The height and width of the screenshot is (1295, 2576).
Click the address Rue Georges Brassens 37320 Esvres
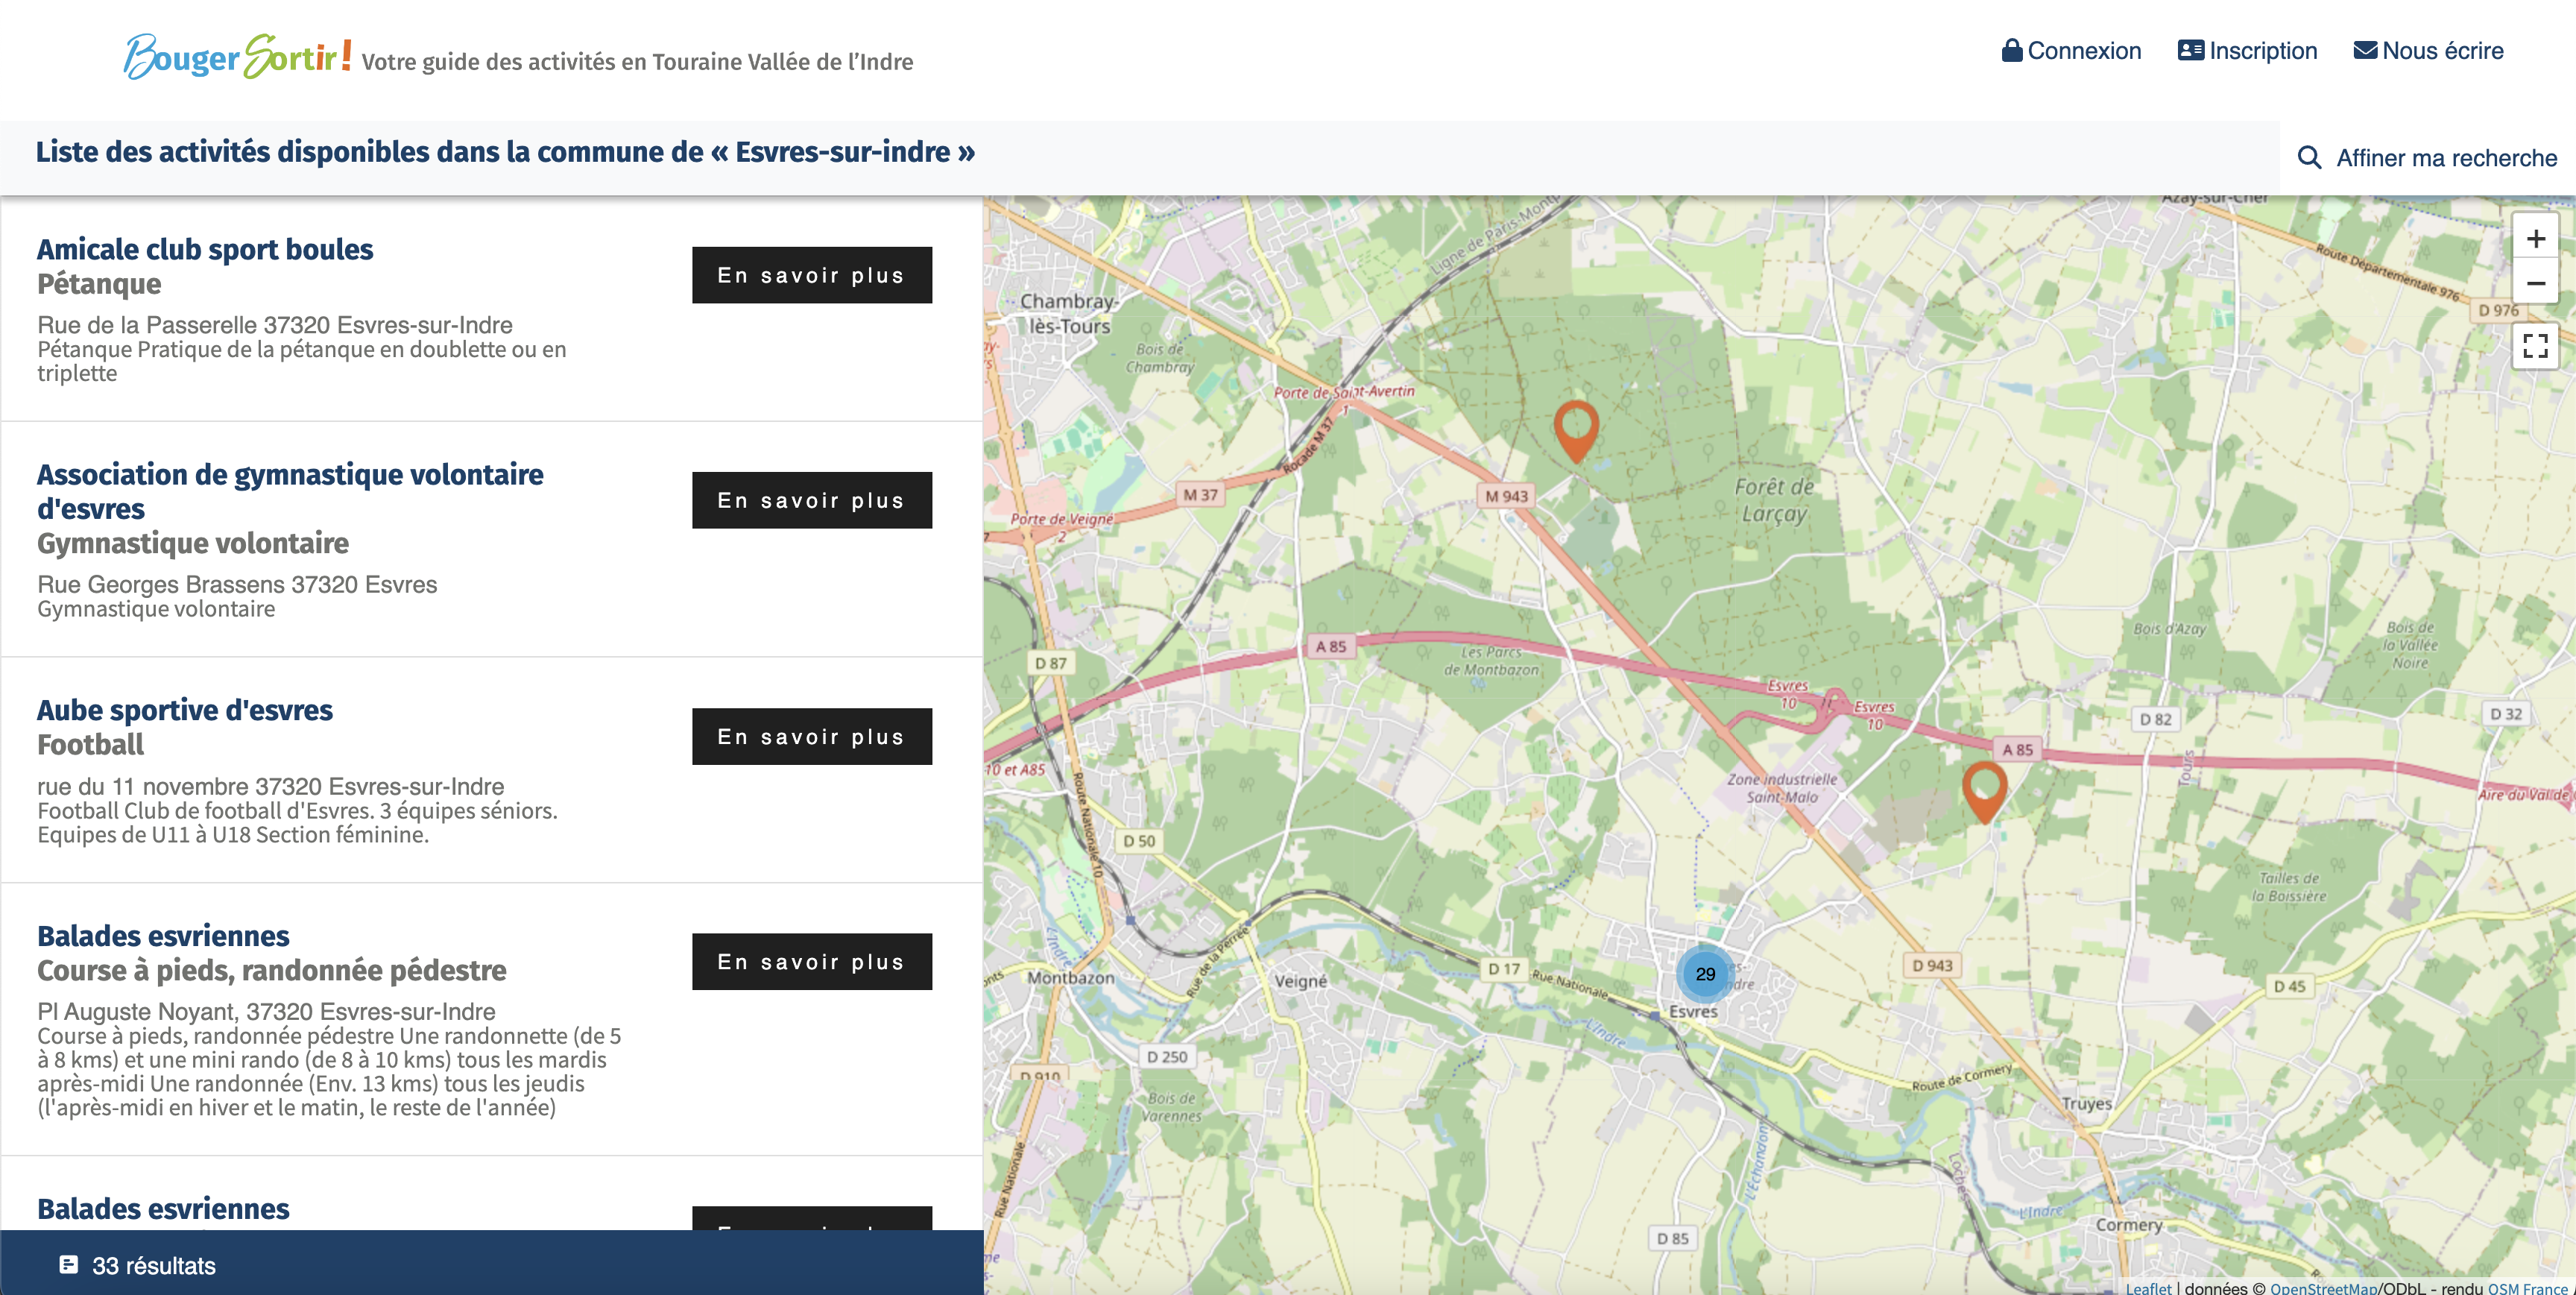tap(237, 584)
